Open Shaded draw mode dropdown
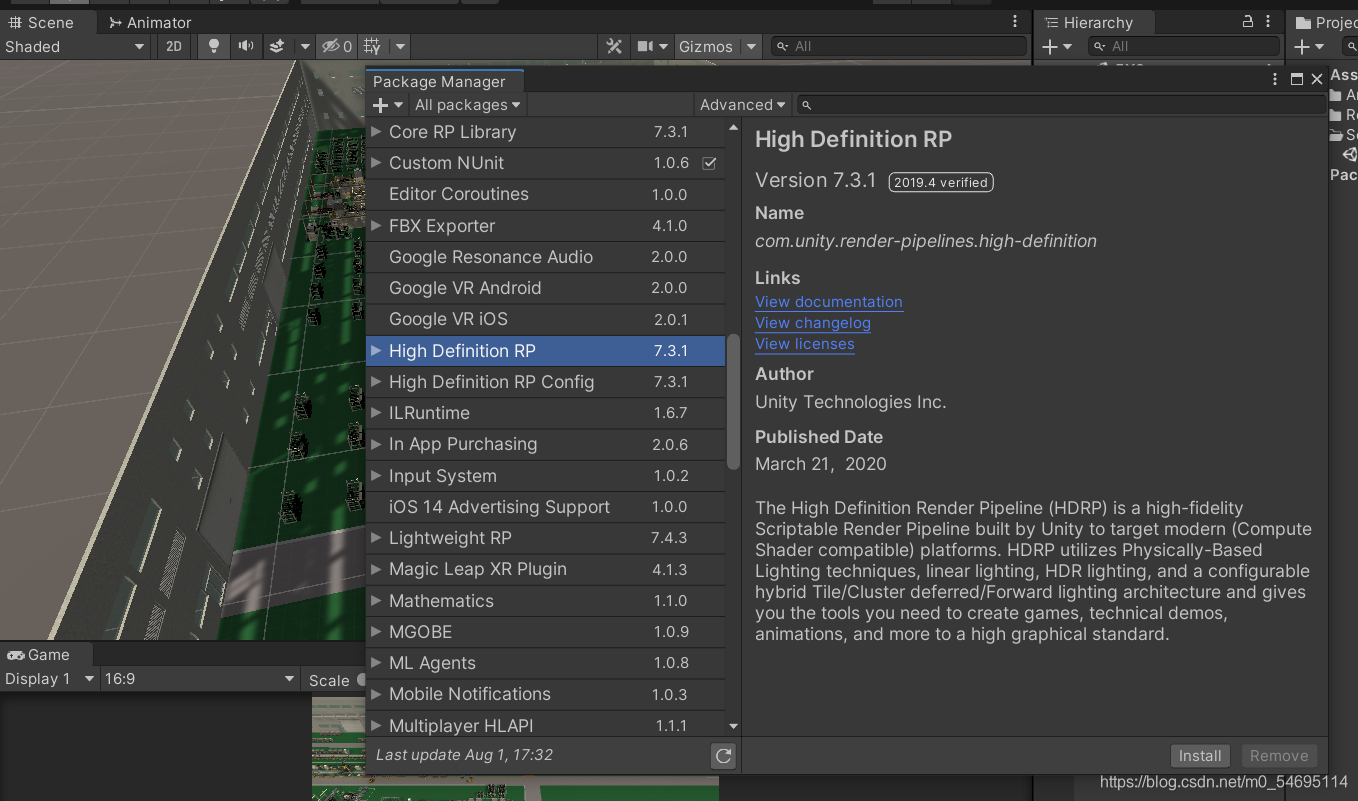1358x801 pixels. click(75, 46)
